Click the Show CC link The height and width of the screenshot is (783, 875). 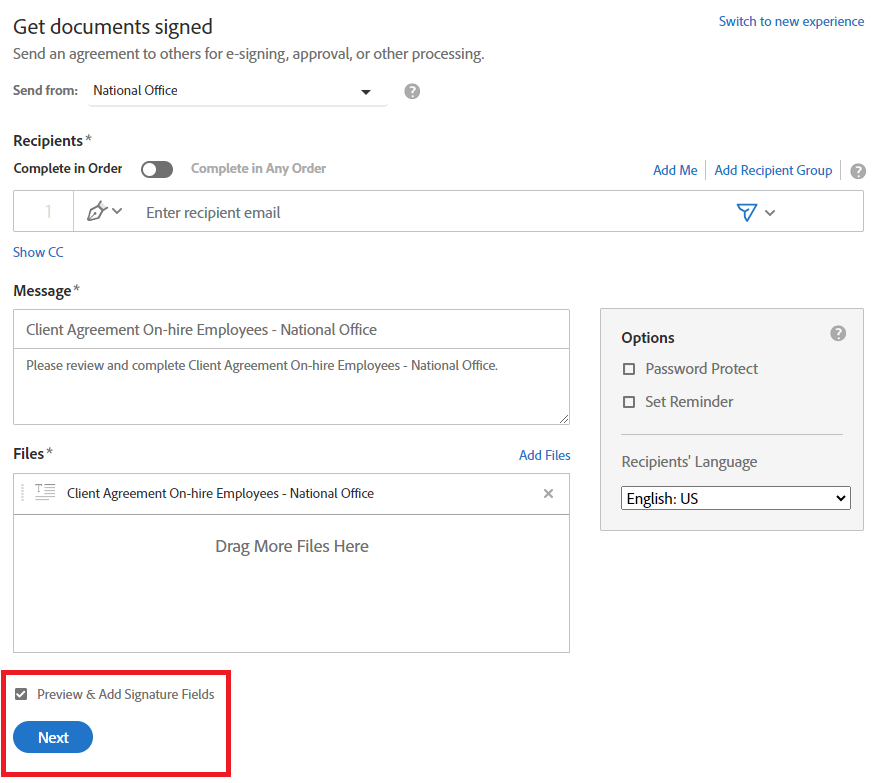tap(39, 252)
